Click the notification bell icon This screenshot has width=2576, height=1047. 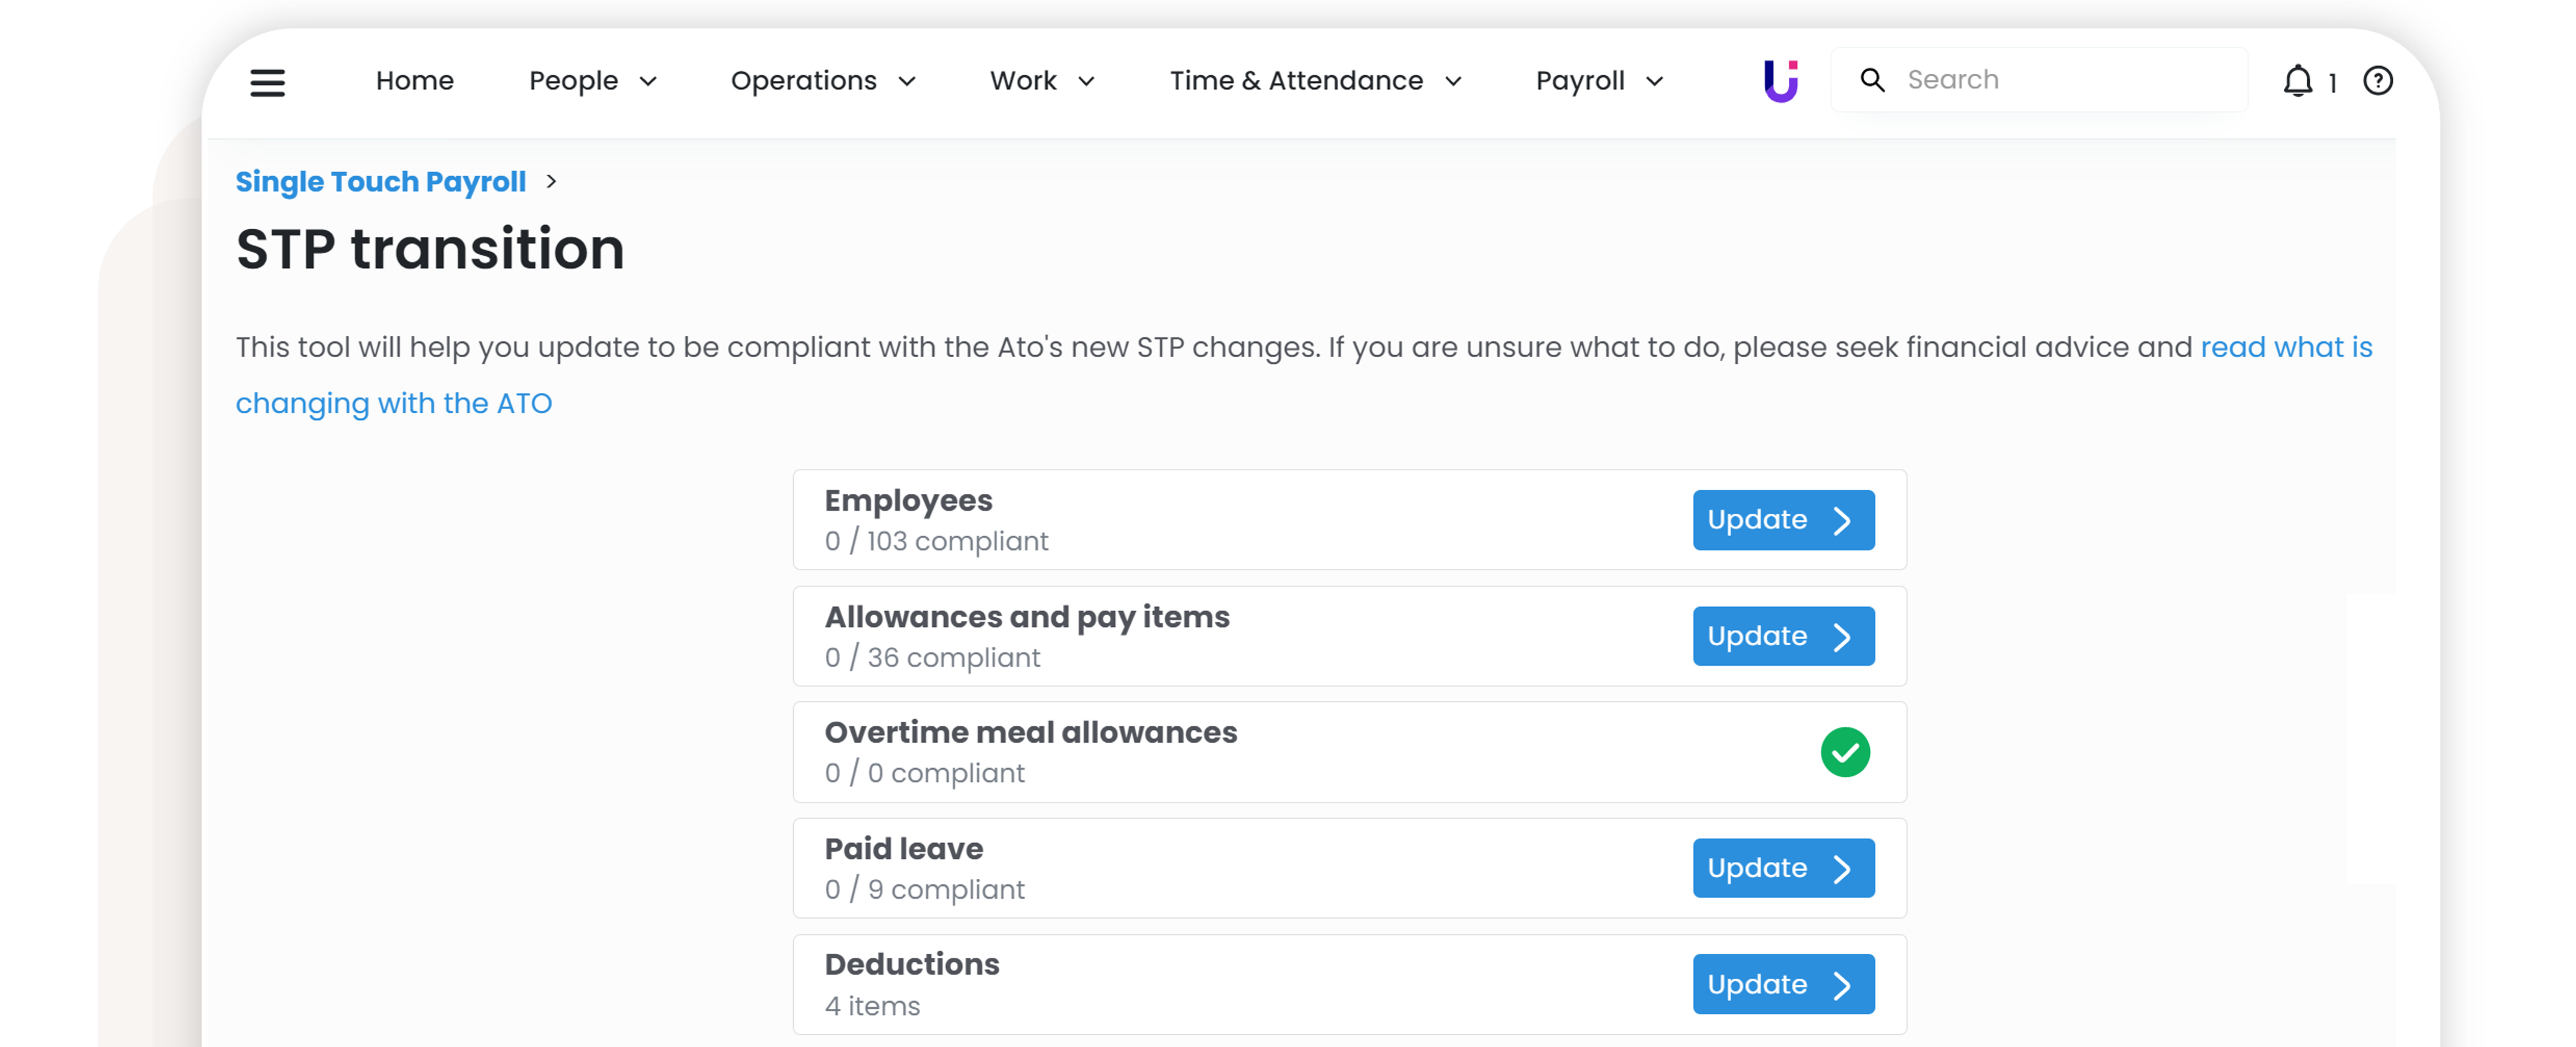point(2298,81)
